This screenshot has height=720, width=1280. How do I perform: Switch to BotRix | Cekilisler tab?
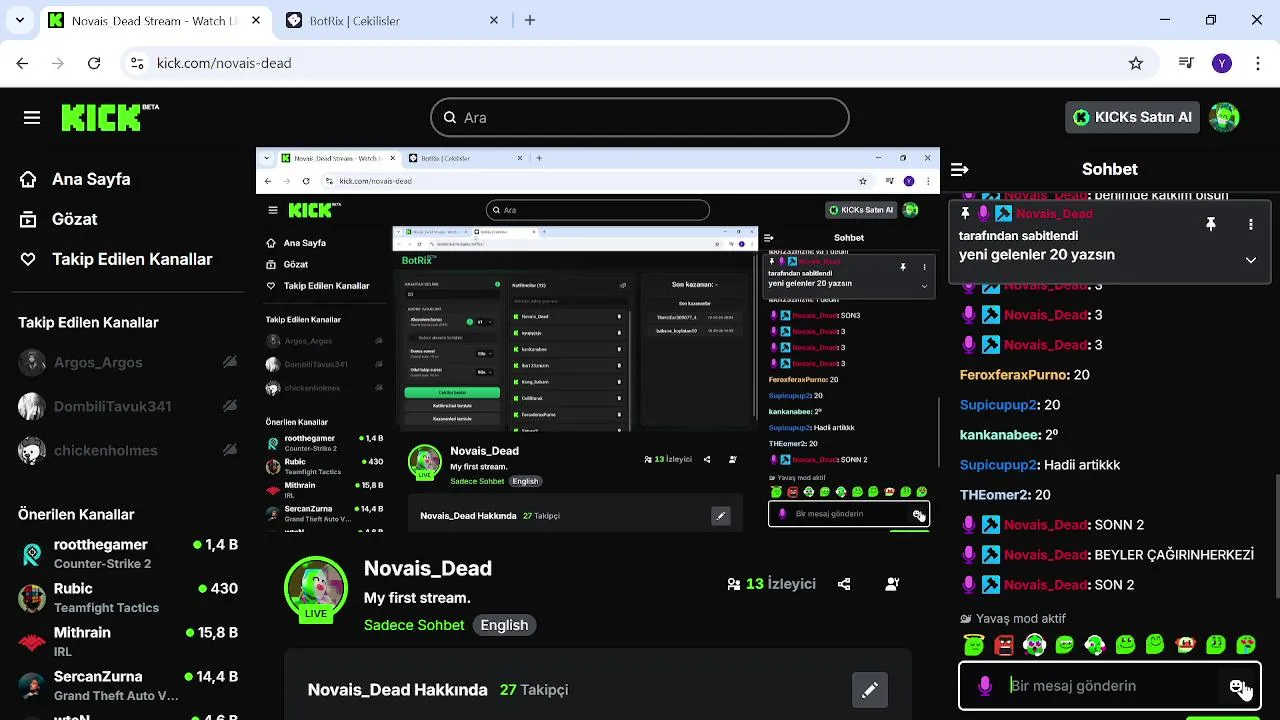point(394,20)
